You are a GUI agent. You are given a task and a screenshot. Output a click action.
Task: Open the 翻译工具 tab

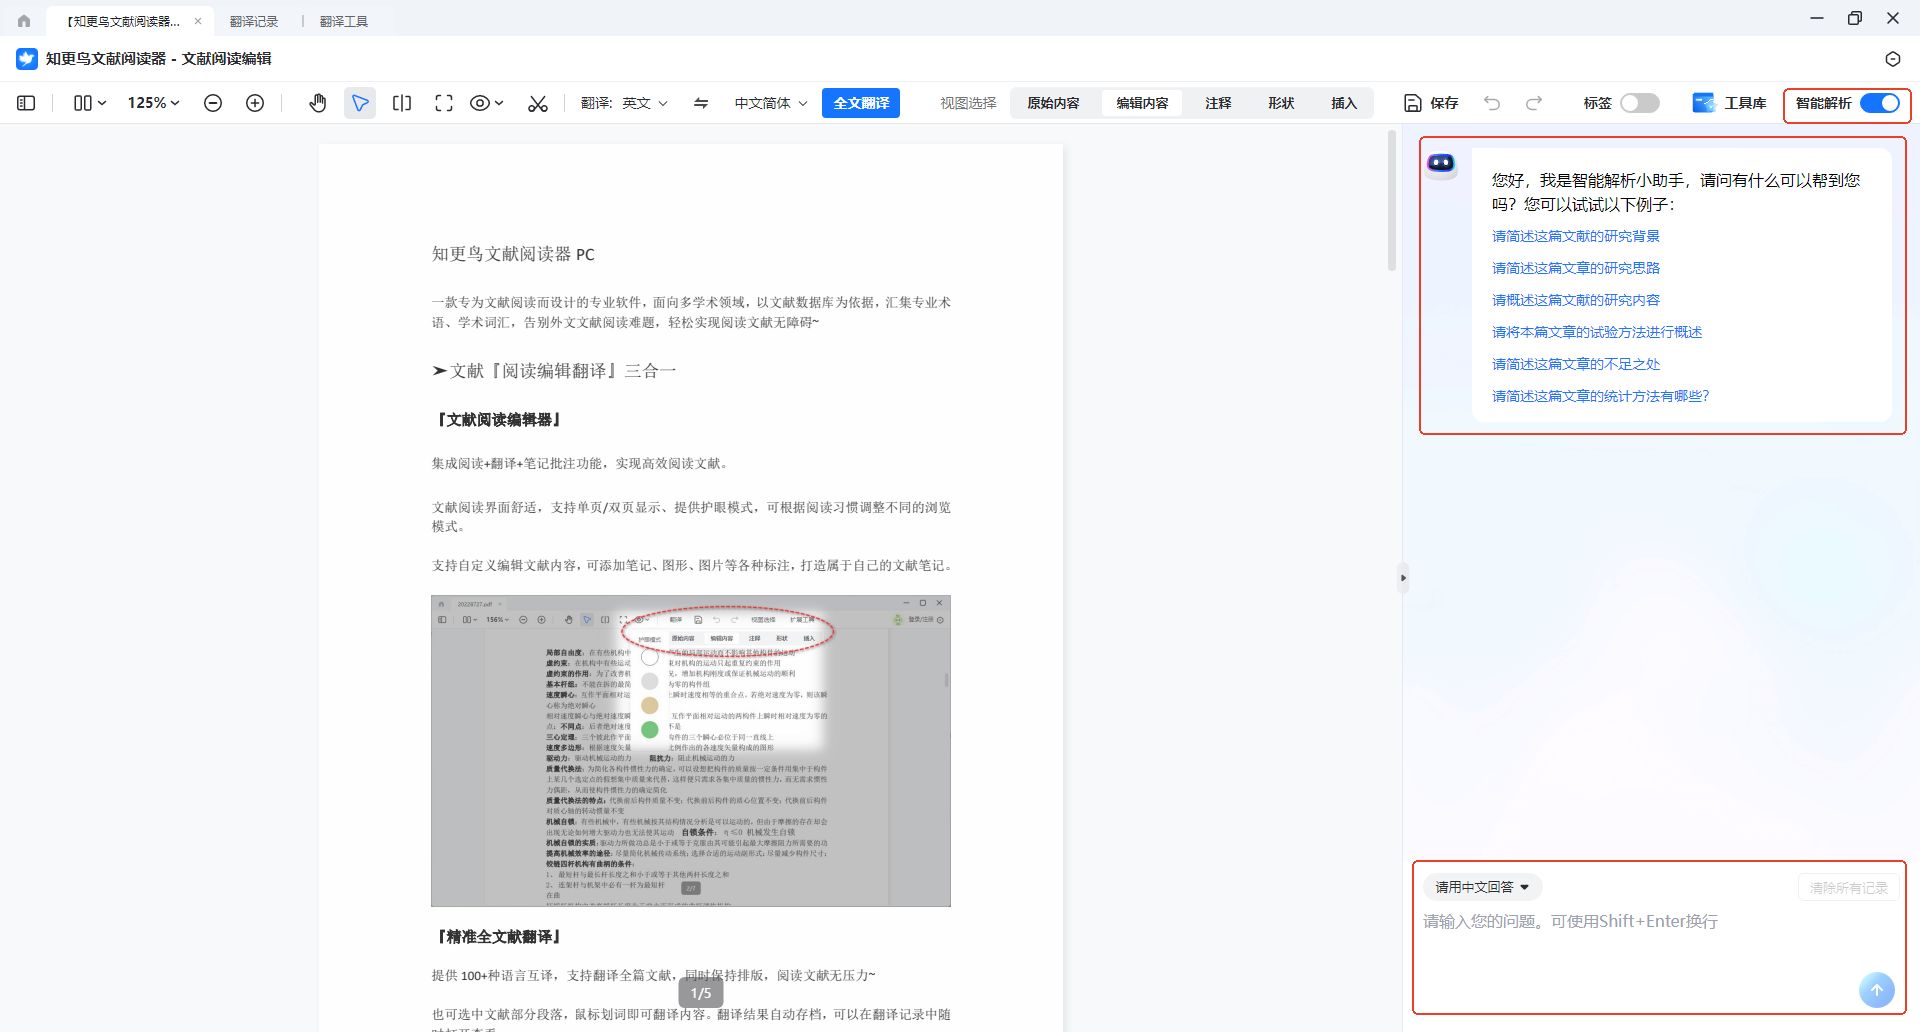tap(344, 21)
